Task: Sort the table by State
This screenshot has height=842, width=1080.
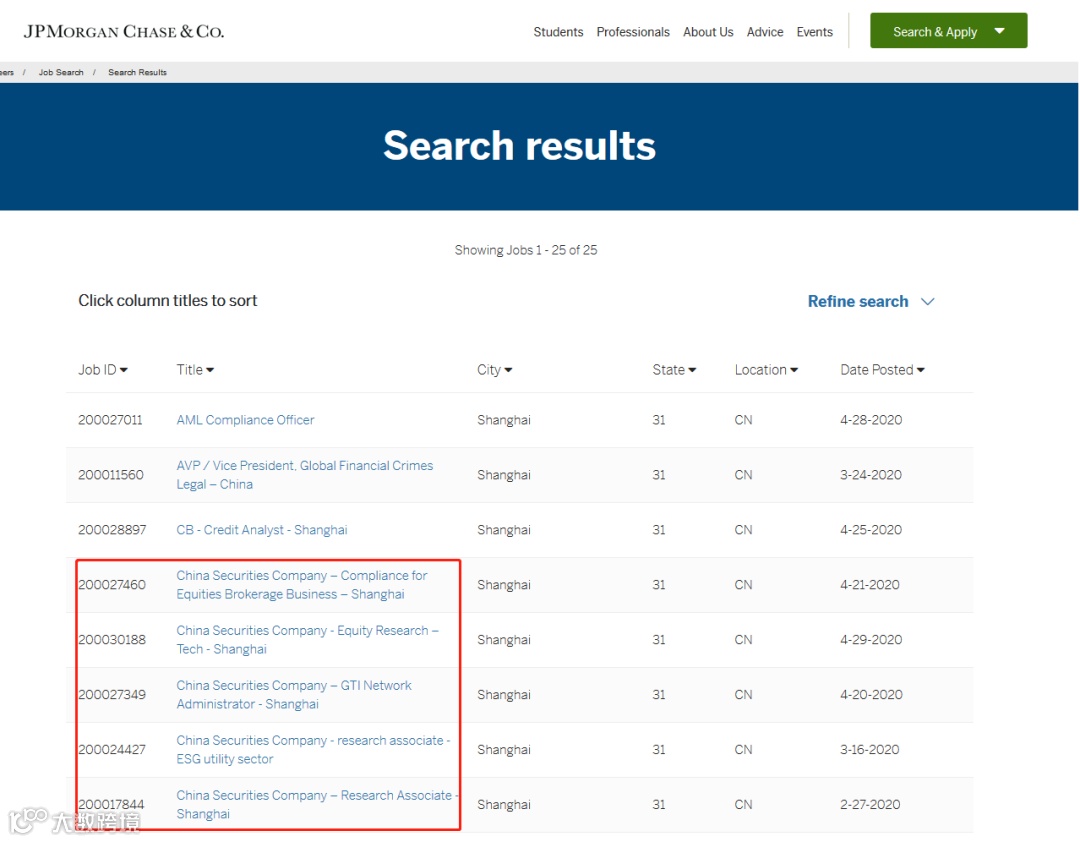Action: tap(674, 370)
